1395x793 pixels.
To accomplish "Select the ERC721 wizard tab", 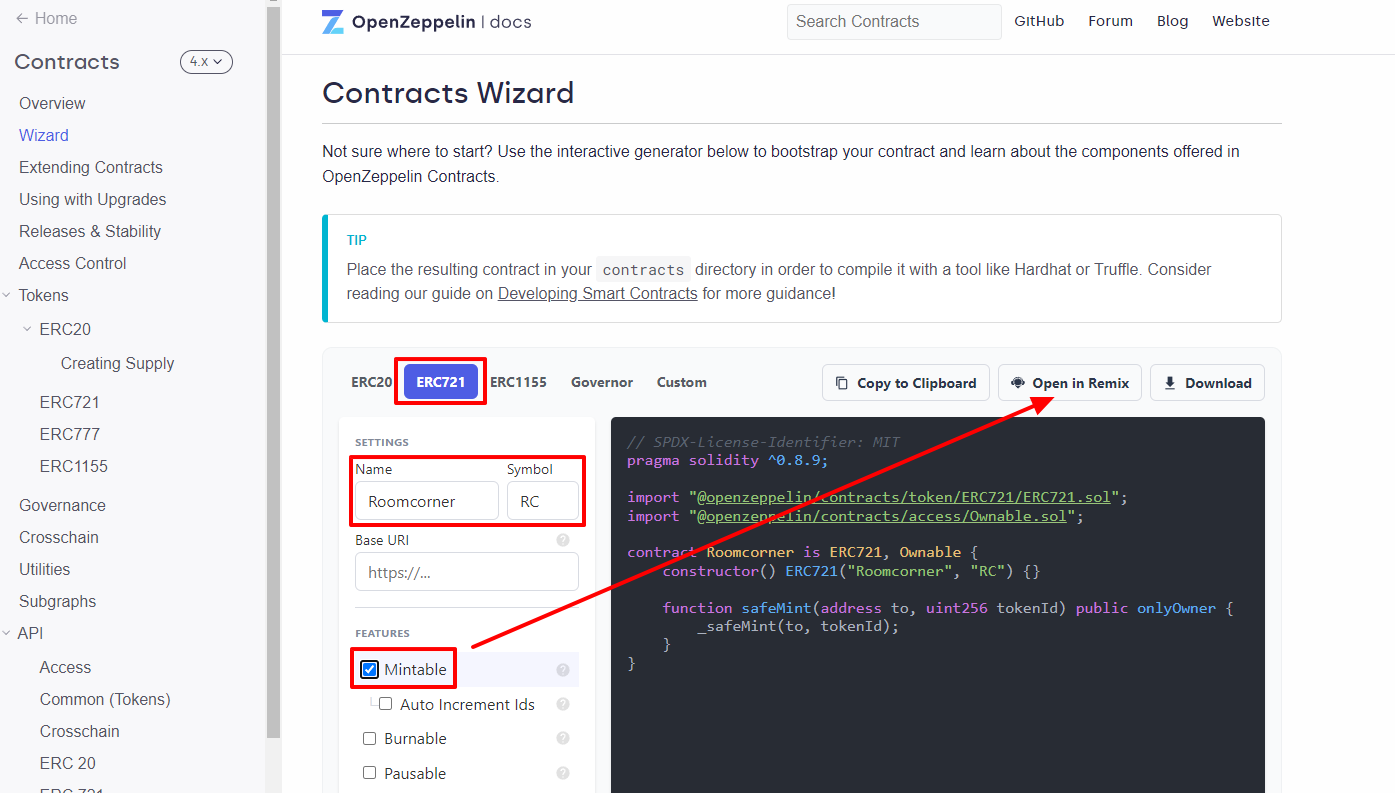I will click(x=441, y=382).
